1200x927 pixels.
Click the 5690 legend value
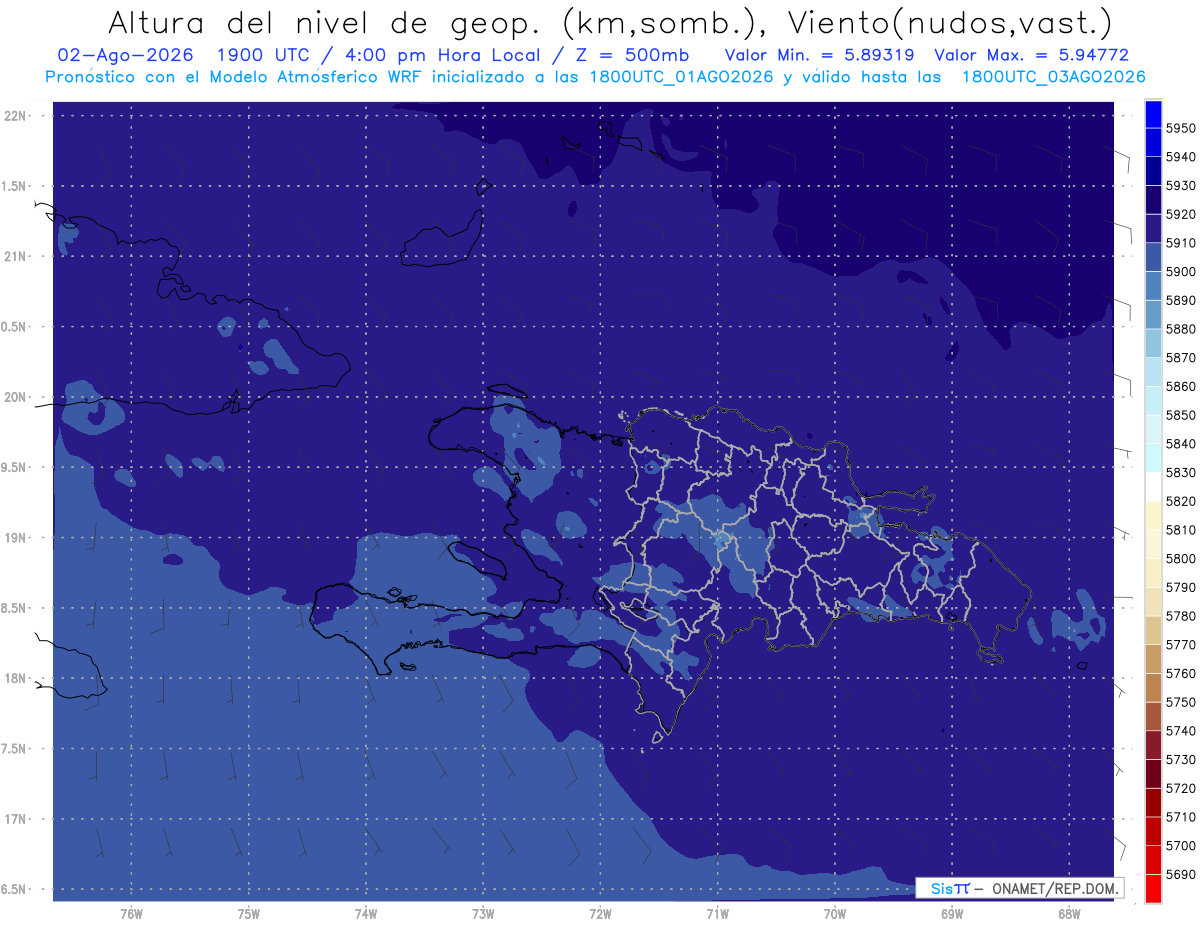pyautogui.click(x=1181, y=874)
